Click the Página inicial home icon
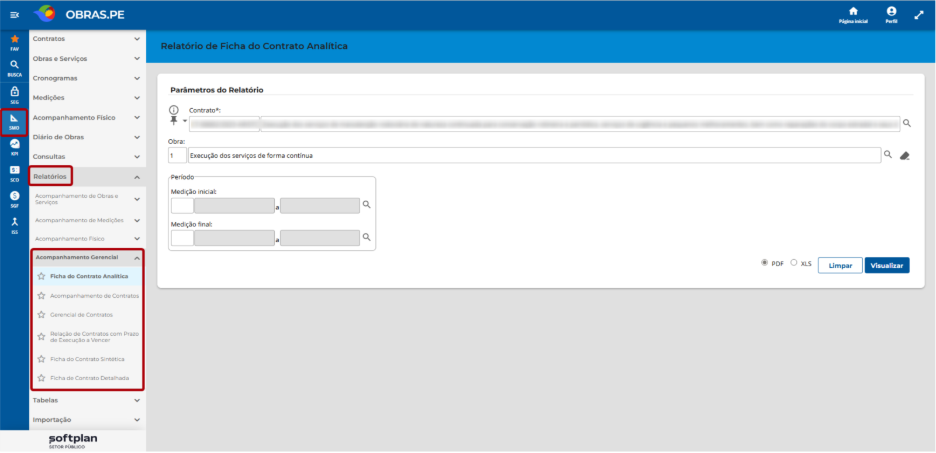Image resolution: width=936 pixels, height=453 pixels. tap(853, 11)
